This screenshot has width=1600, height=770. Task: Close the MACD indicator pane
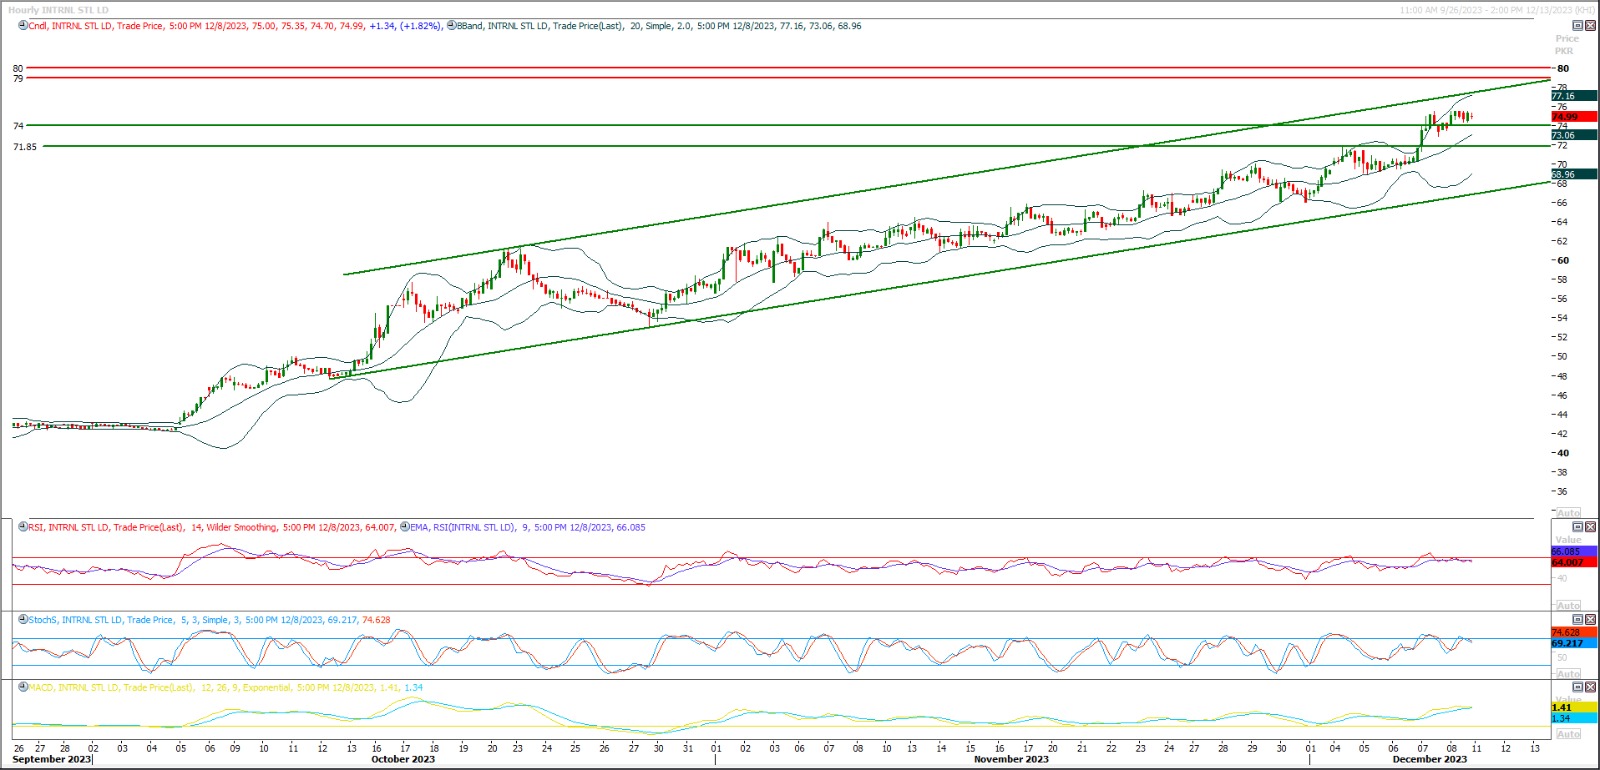point(1590,688)
